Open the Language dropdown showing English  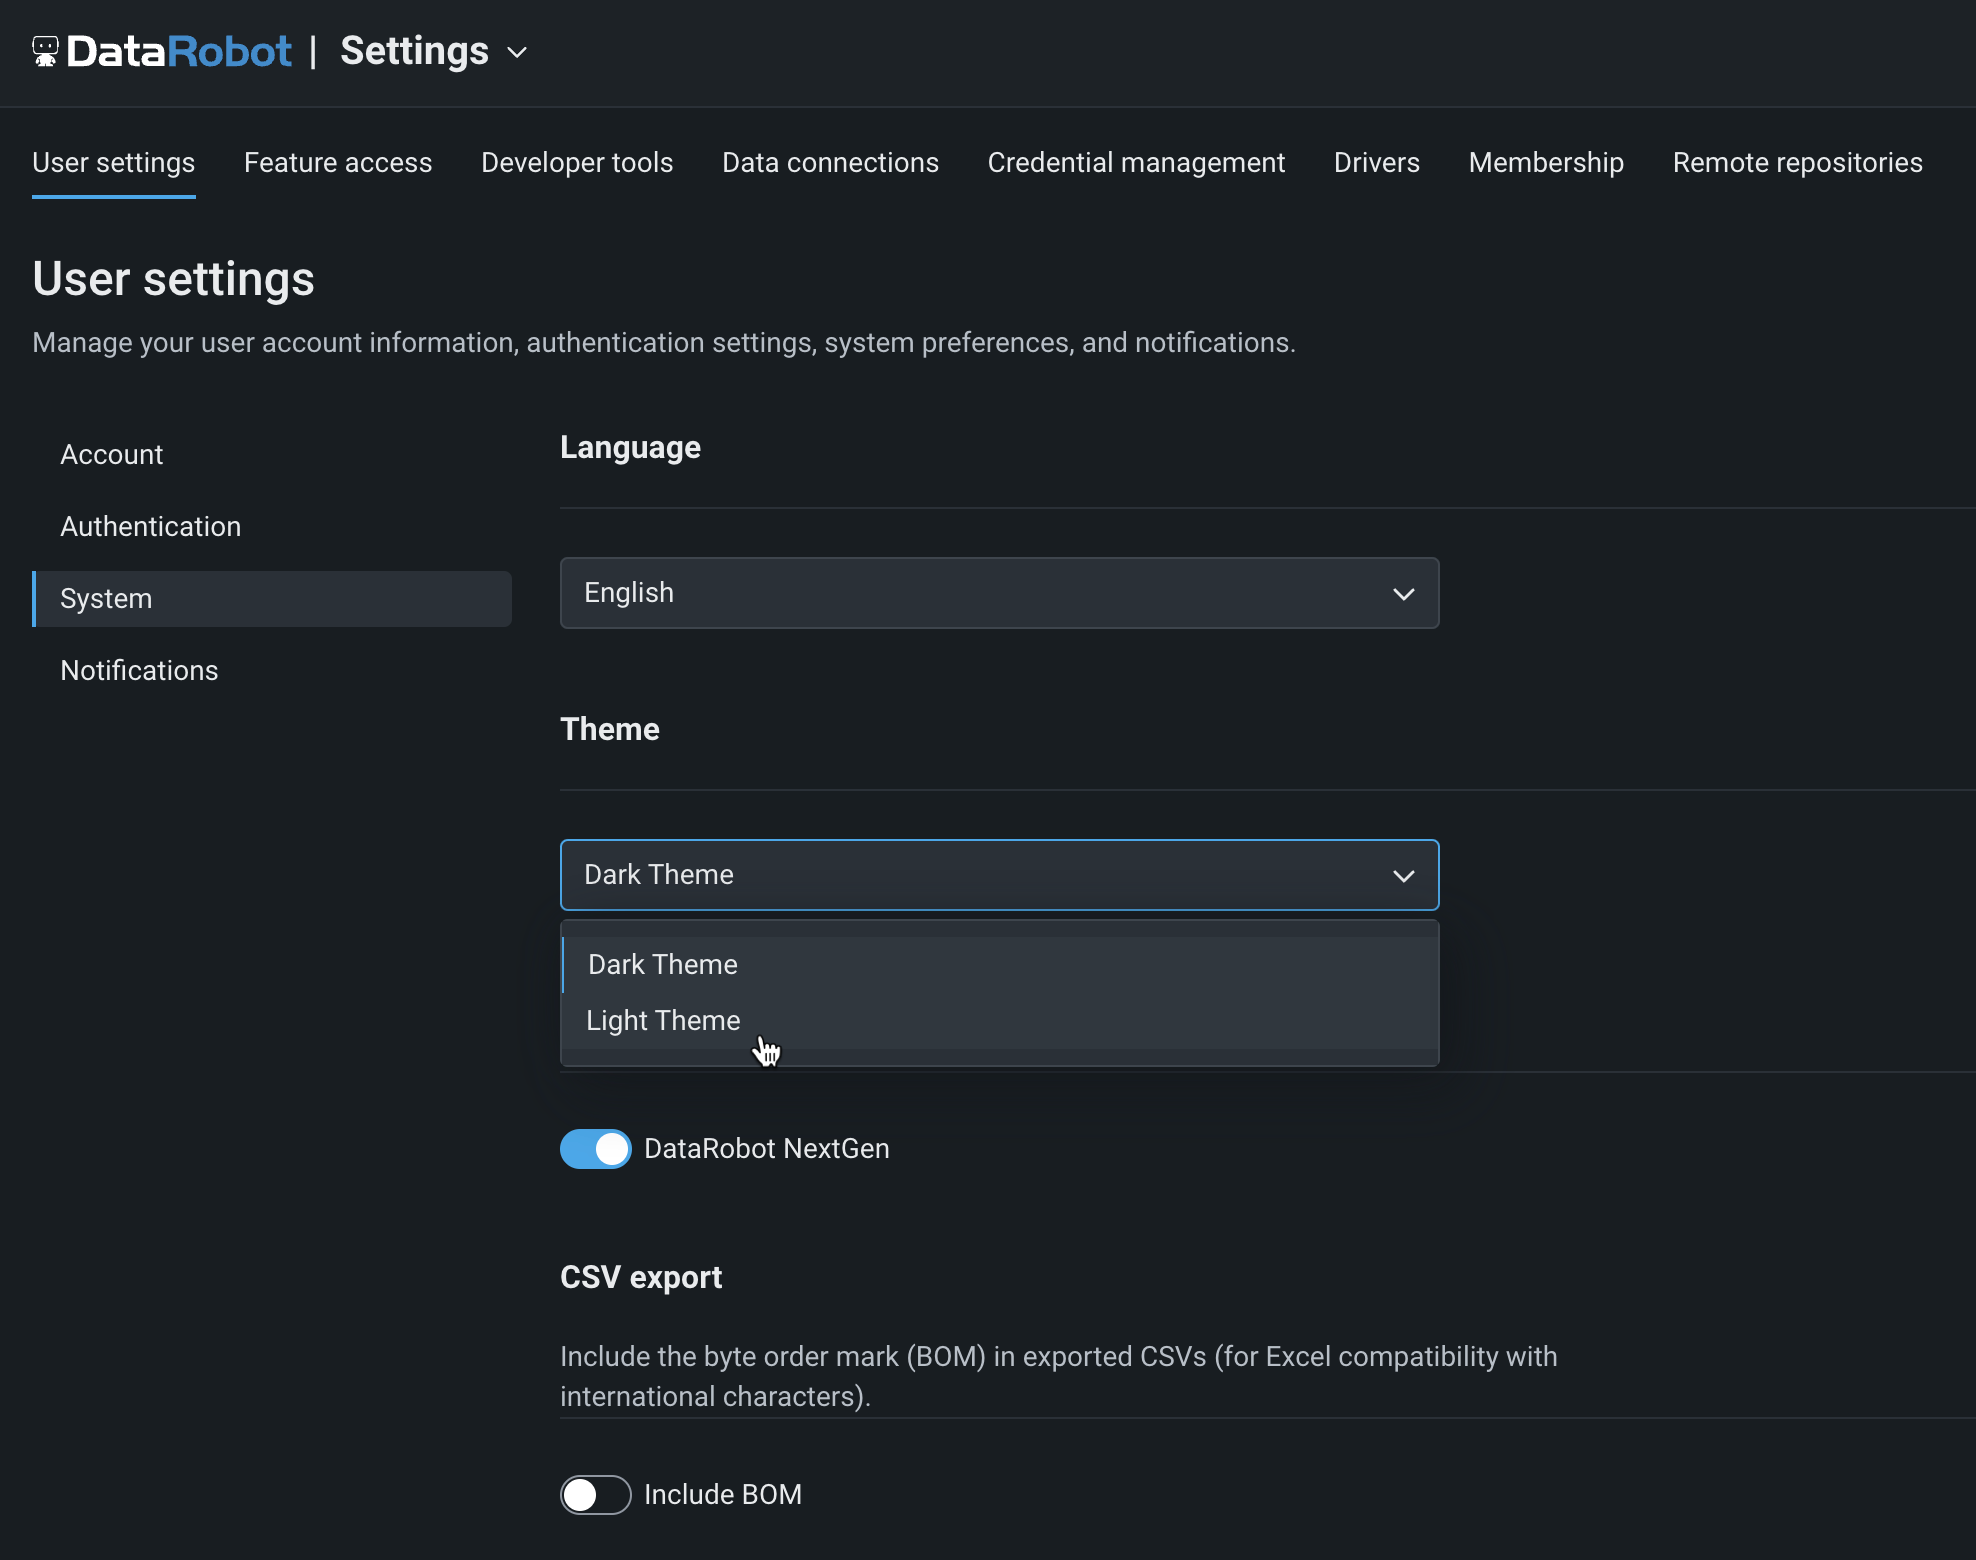pos(998,593)
